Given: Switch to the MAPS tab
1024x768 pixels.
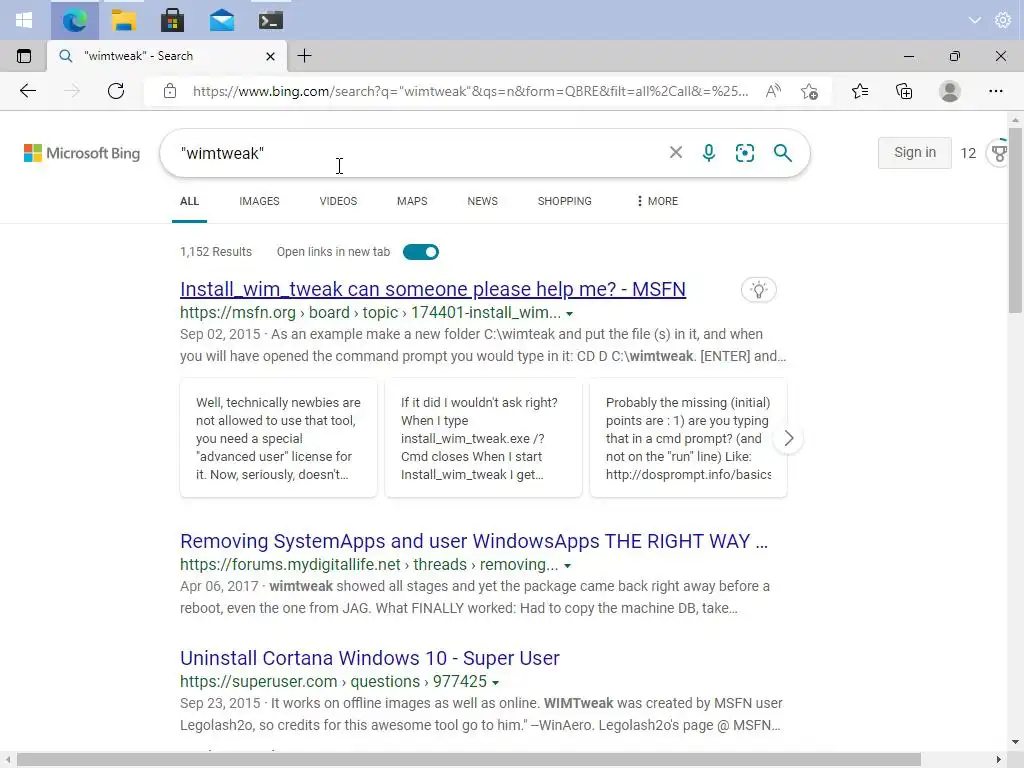Looking at the screenshot, I should point(412,201).
